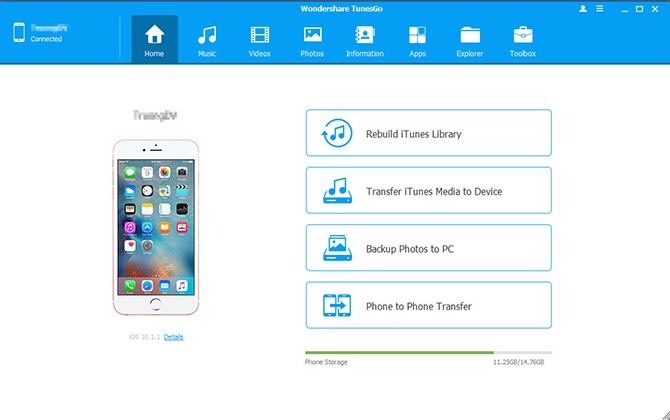The width and height of the screenshot is (670, 420).
Task: Open the Explorer tab
Action: (x=470, y=39)
